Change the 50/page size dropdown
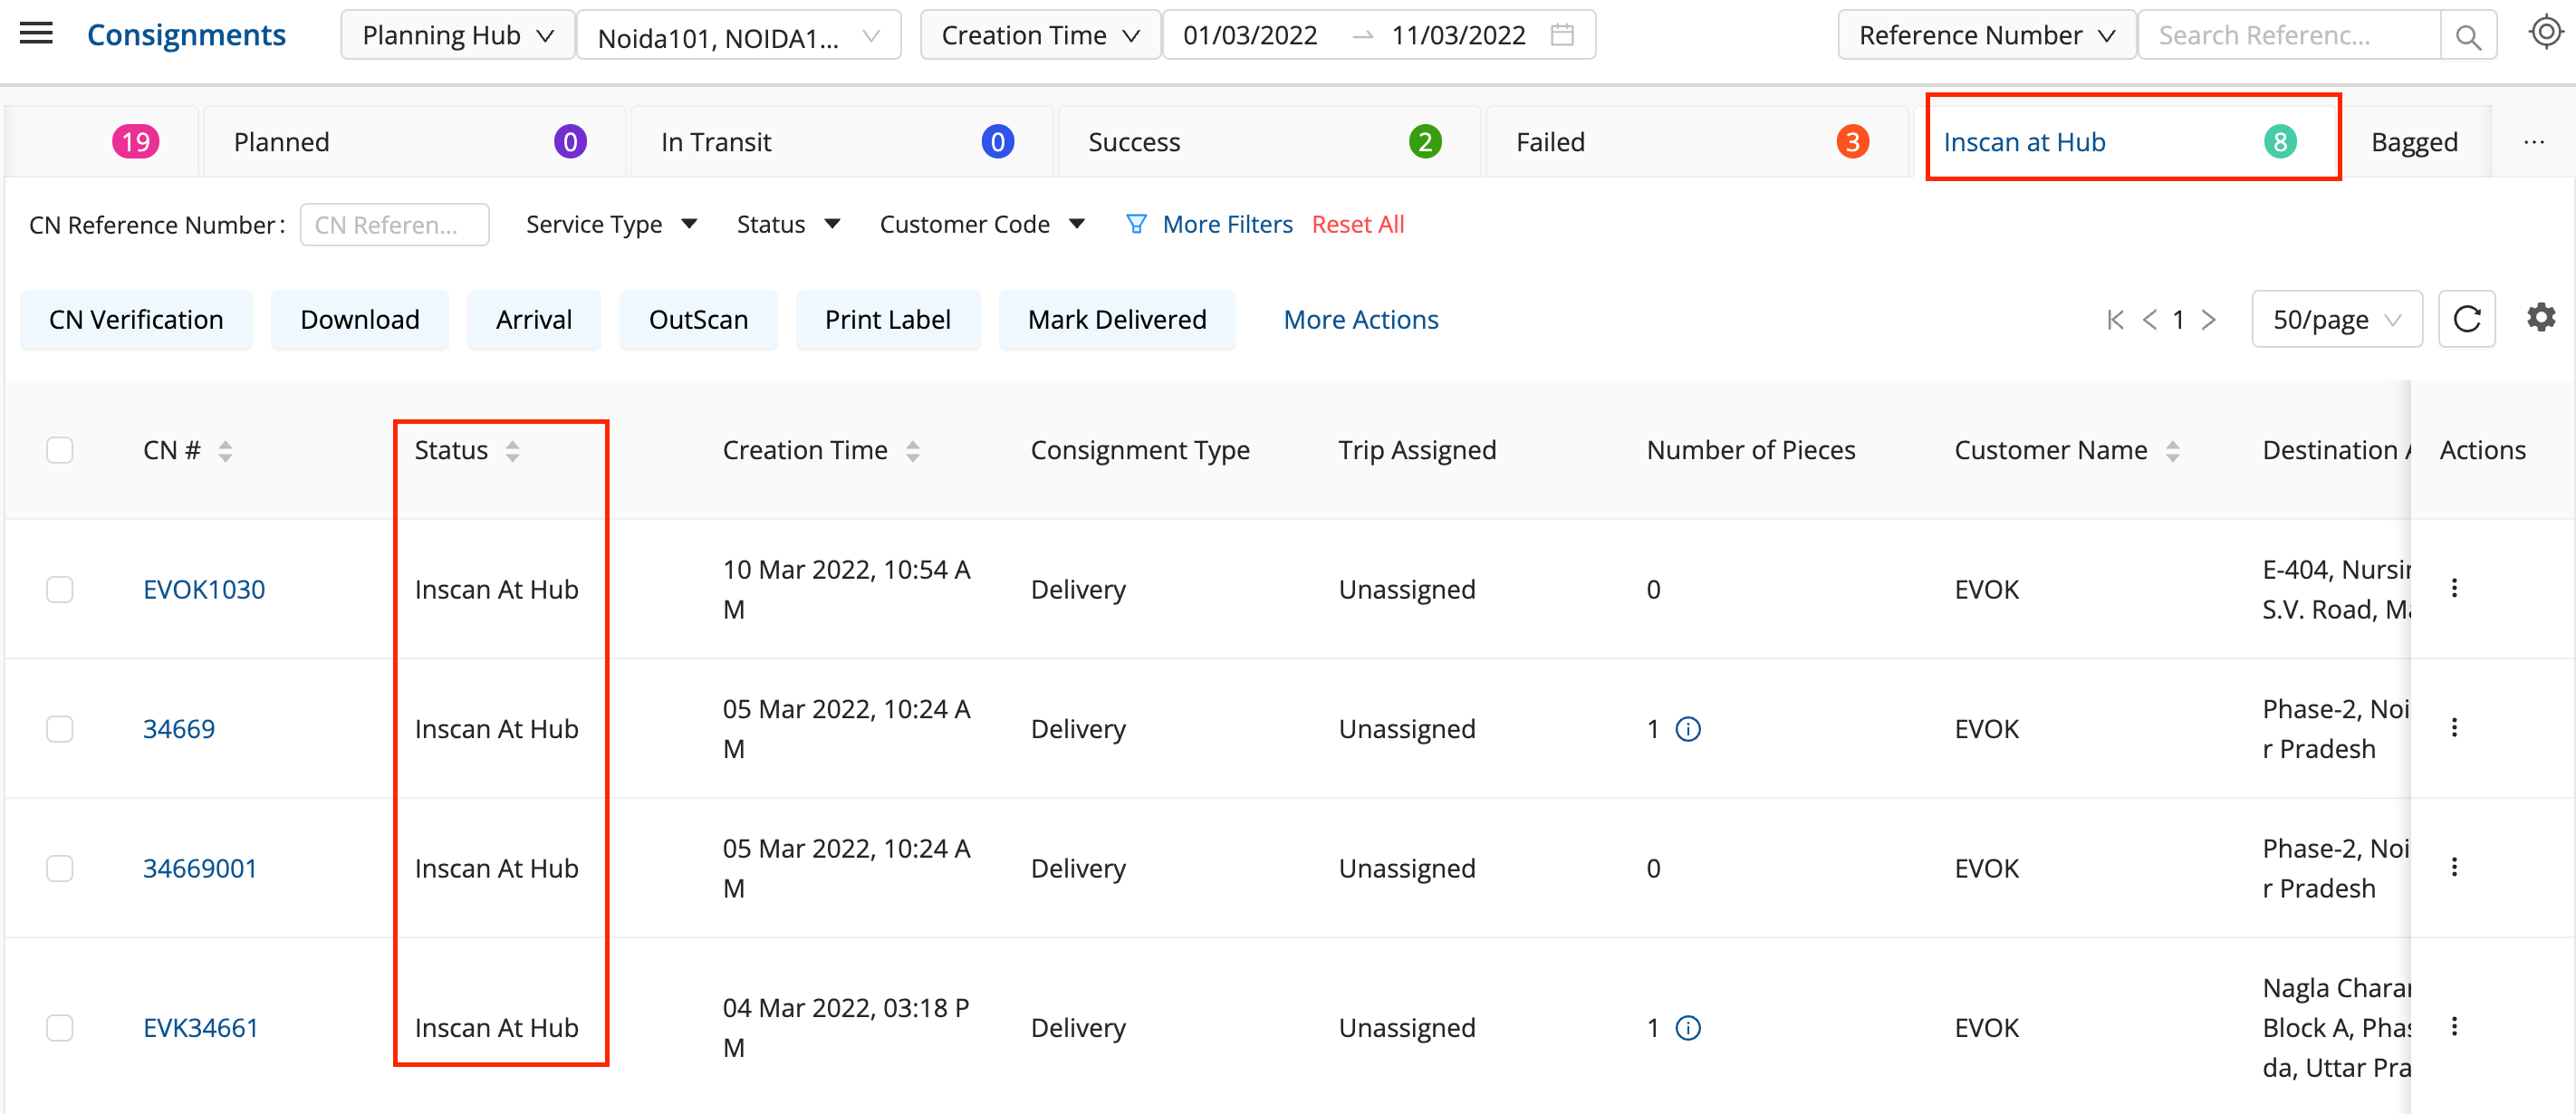The width and height of the screenshot is (2576, 1114). [x=2336, y=320]
